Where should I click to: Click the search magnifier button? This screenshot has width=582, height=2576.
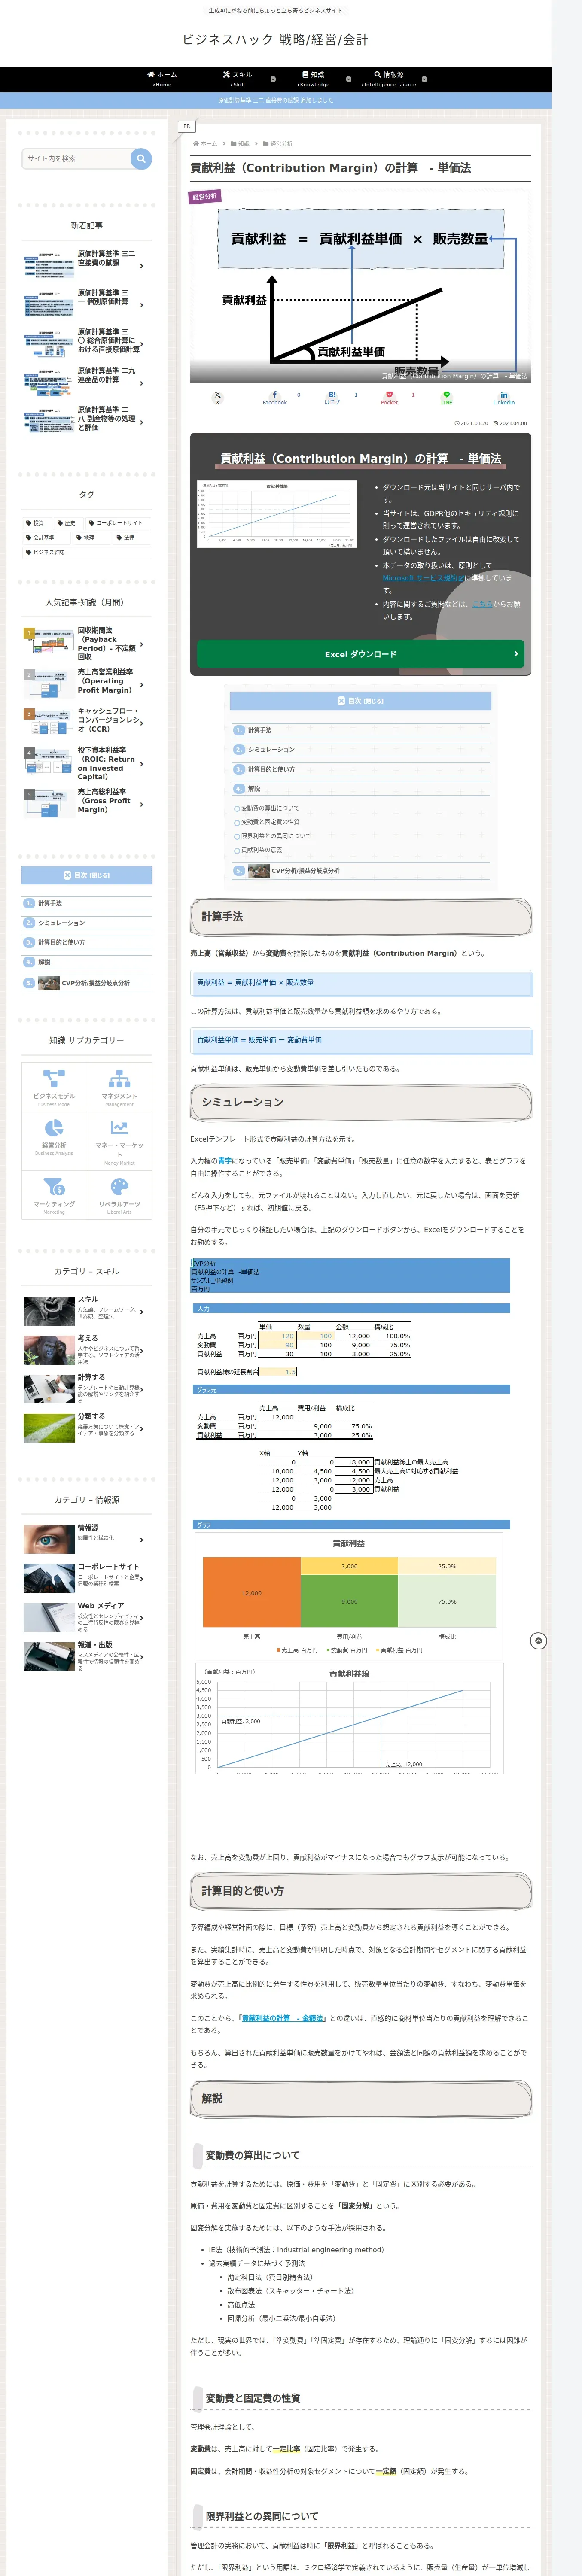(141, 158)
